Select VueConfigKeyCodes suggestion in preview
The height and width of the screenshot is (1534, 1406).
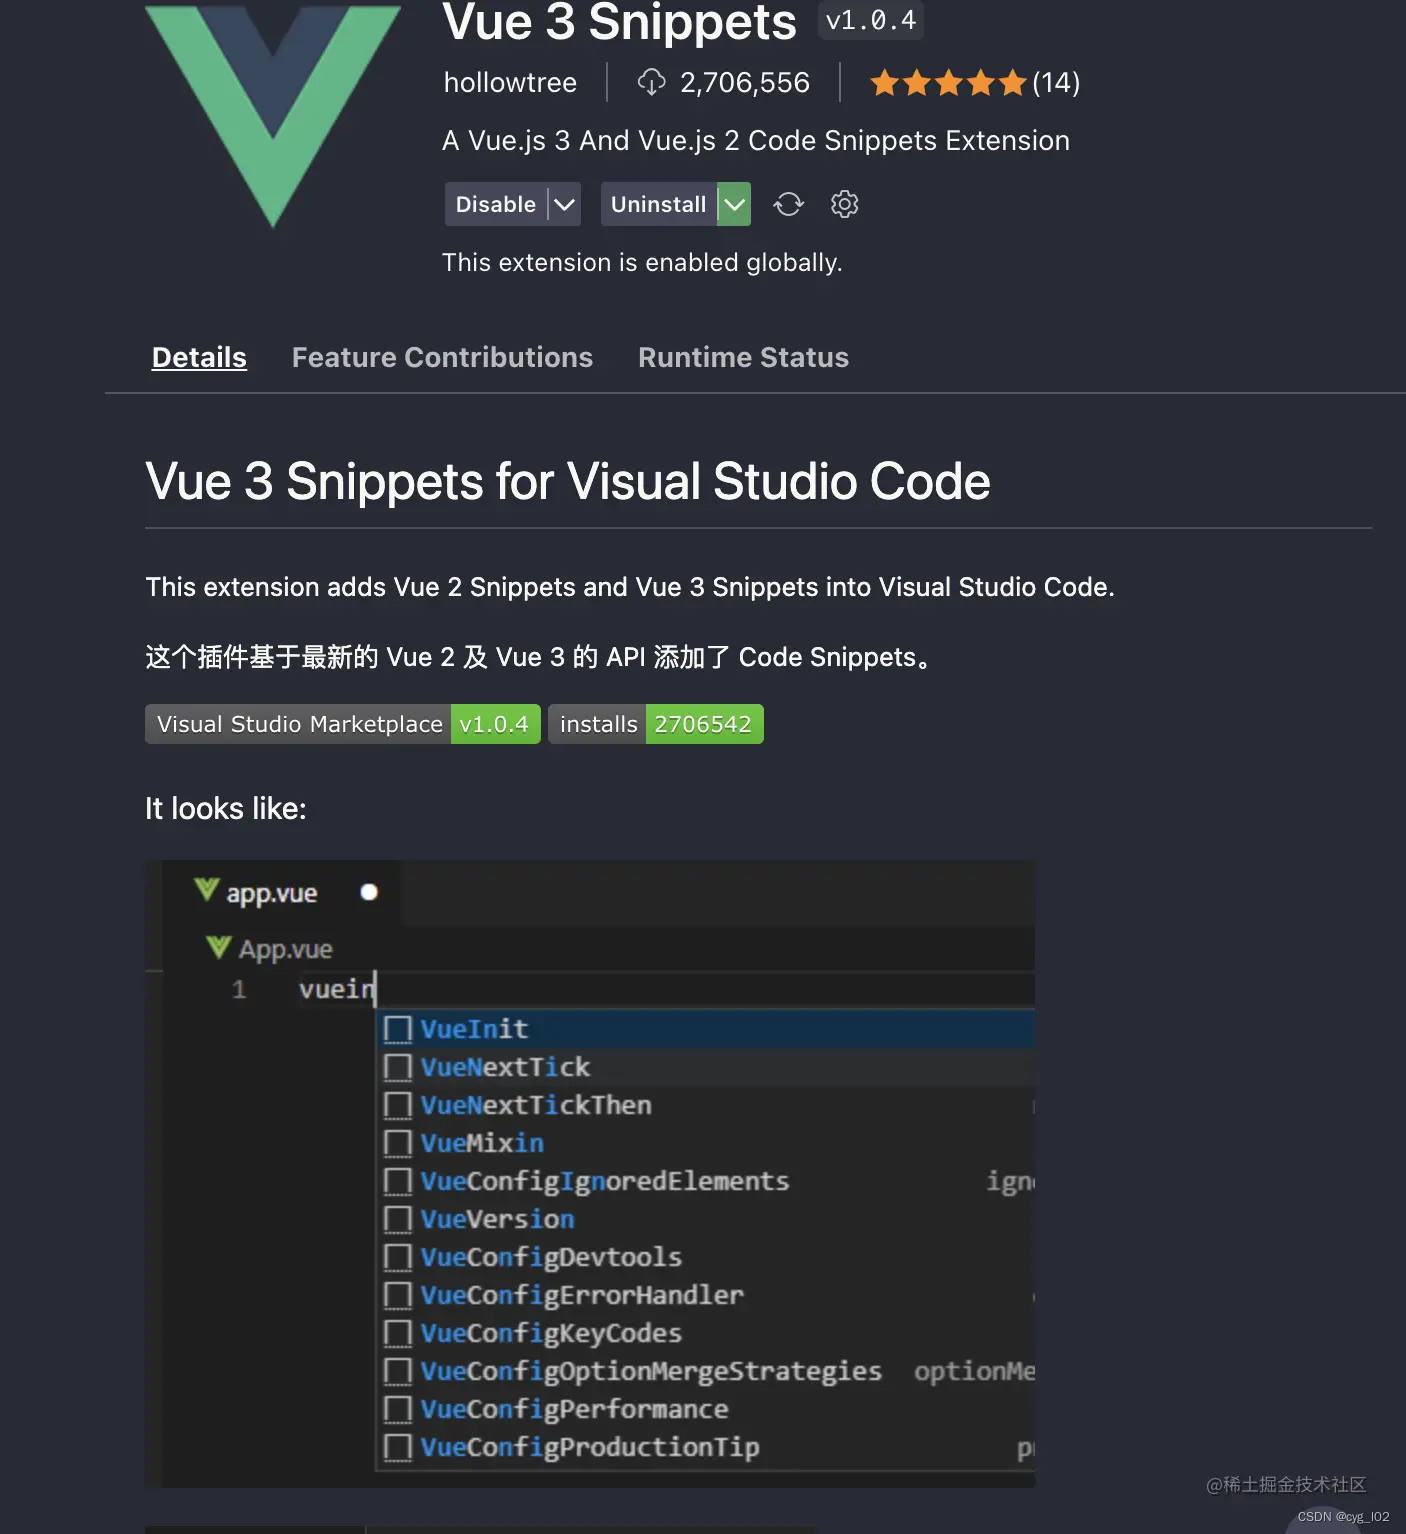tap(706, 1333)
